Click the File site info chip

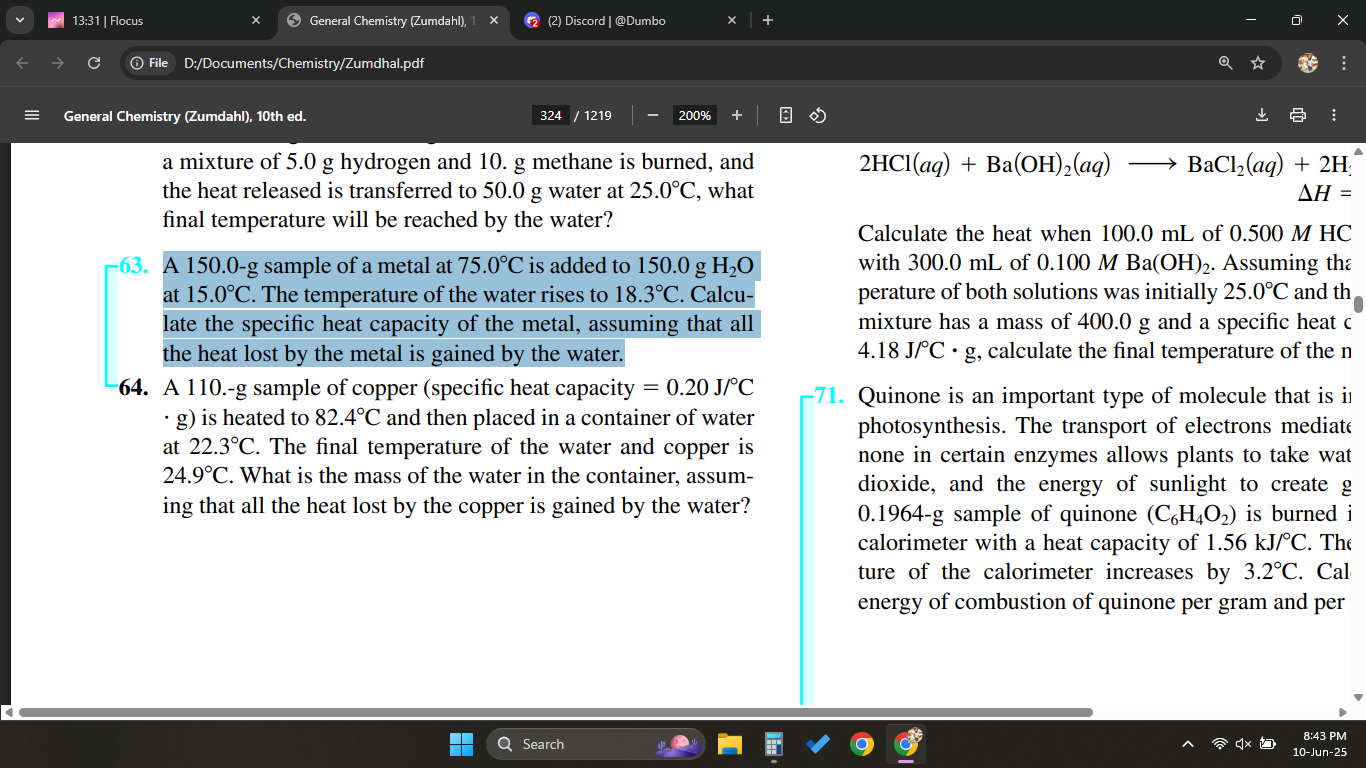[148, 63]
